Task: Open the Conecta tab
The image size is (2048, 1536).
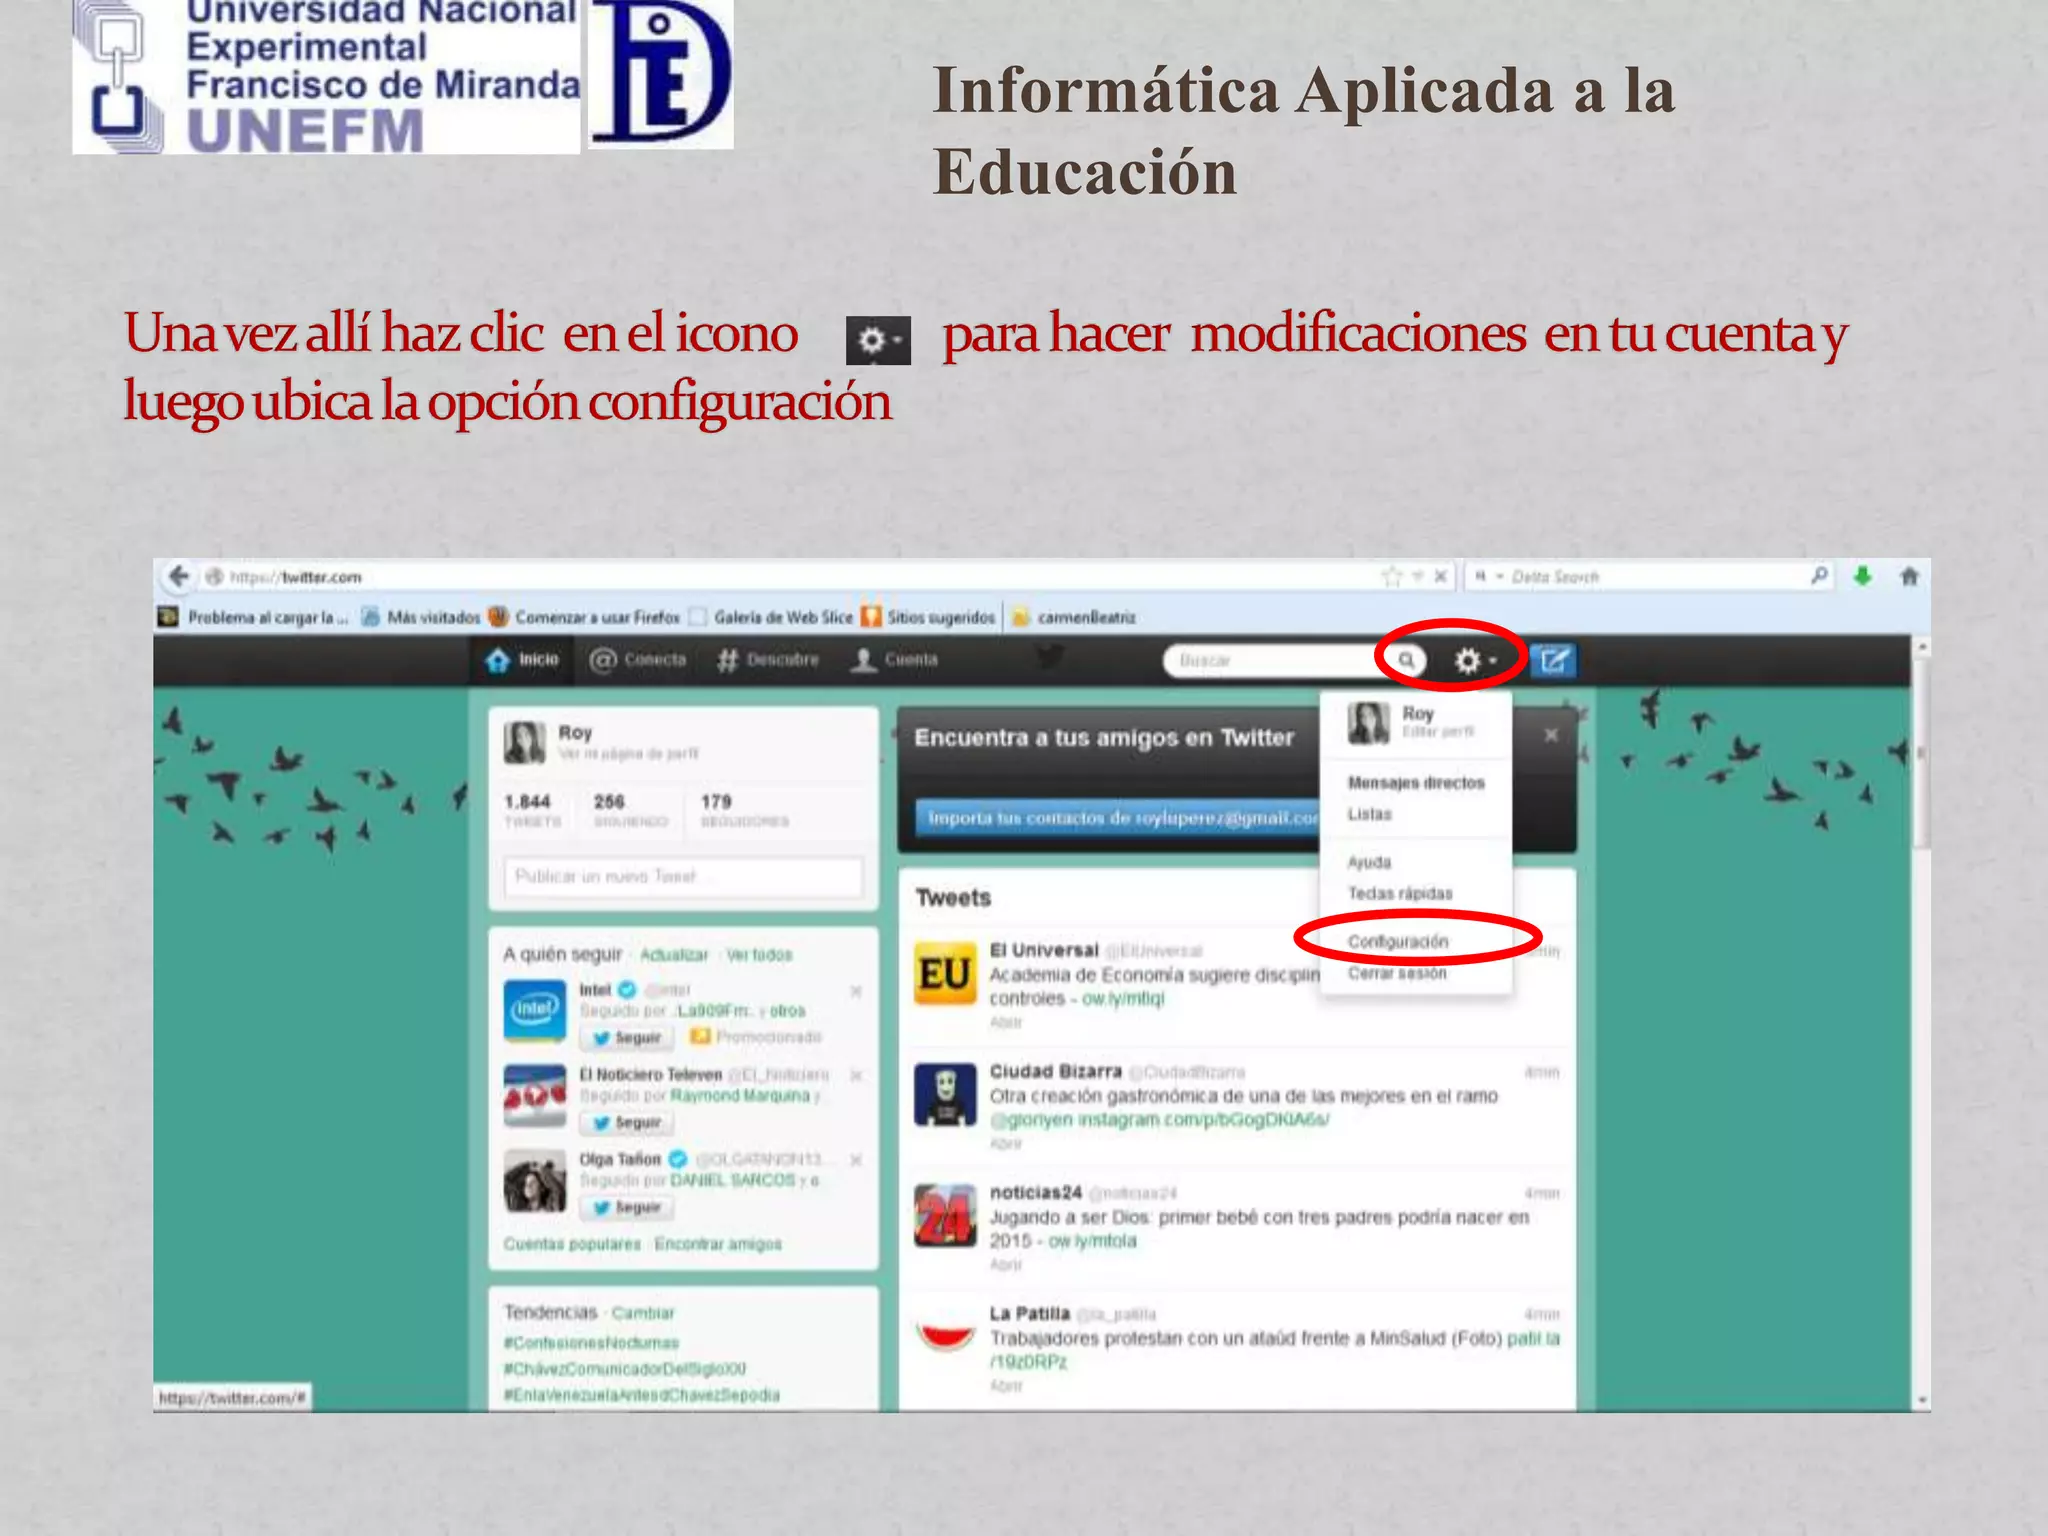Action: [x=638, y=660]
